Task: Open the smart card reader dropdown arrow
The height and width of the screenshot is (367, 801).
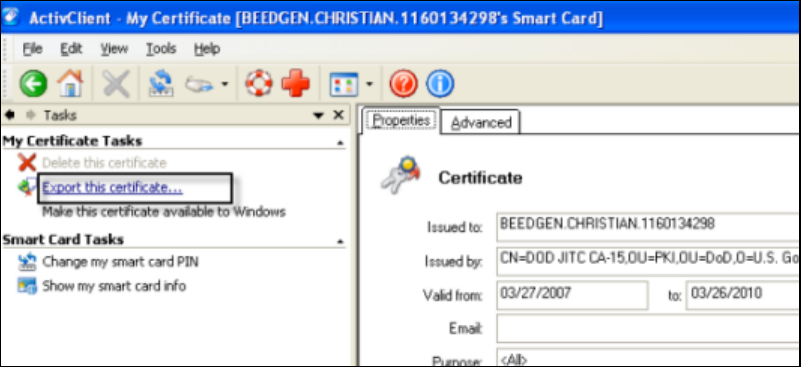Action: tap(224, 84)
